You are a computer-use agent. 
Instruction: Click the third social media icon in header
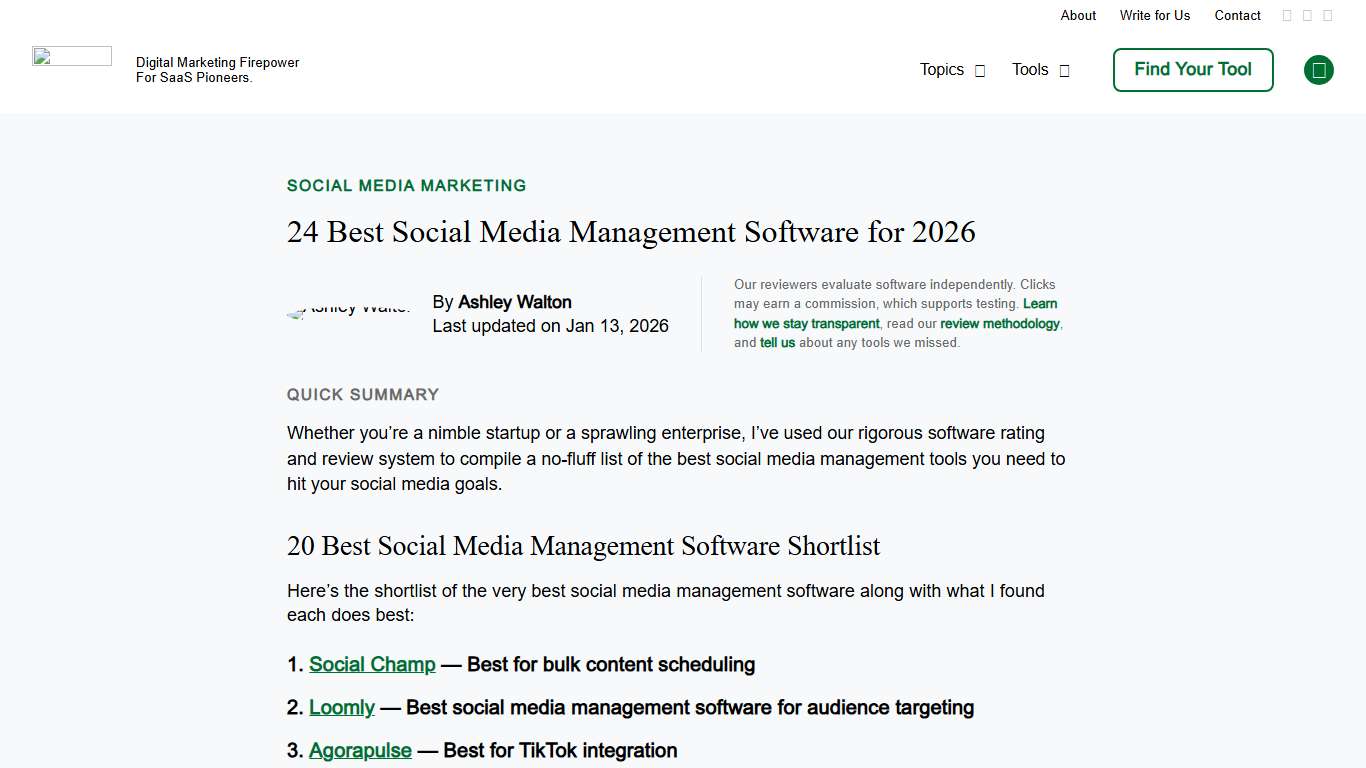click(1328, 15)
